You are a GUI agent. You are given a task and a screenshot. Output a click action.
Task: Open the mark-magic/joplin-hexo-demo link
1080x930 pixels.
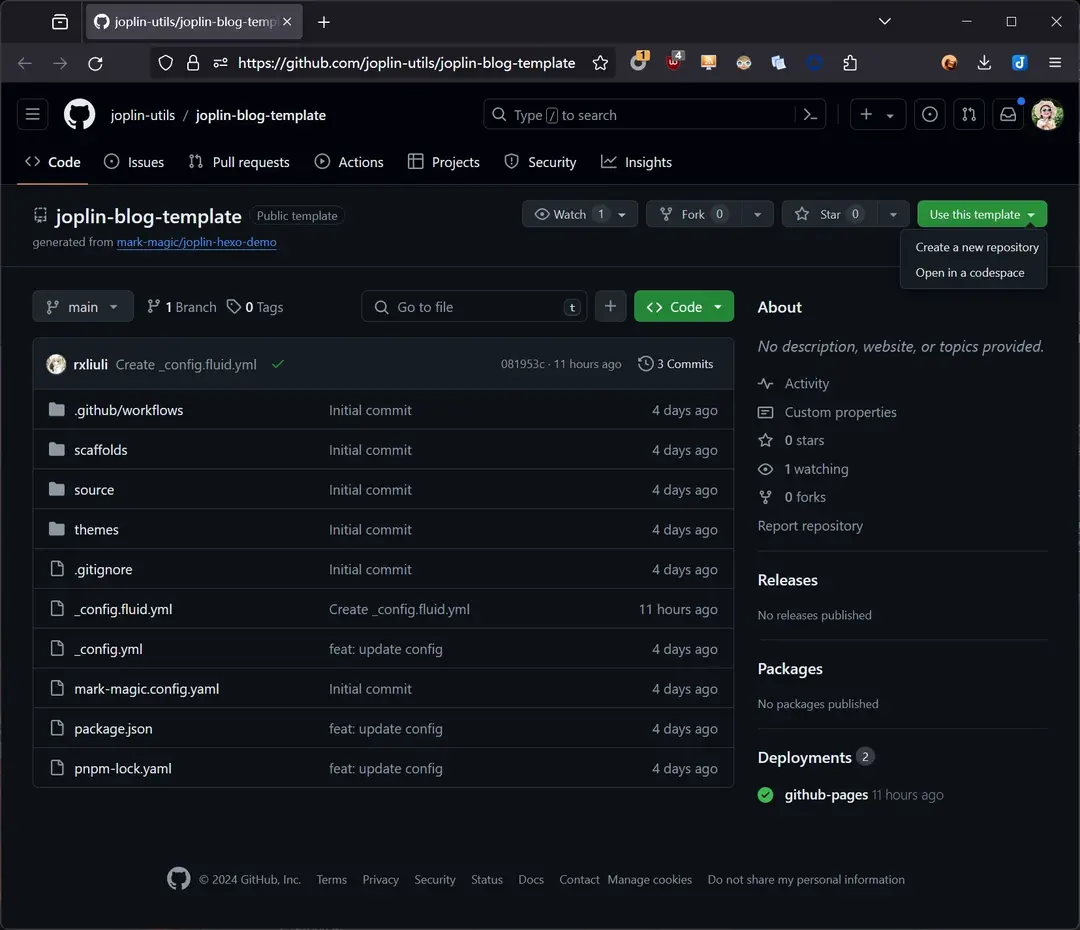click(x=196, y=242)
